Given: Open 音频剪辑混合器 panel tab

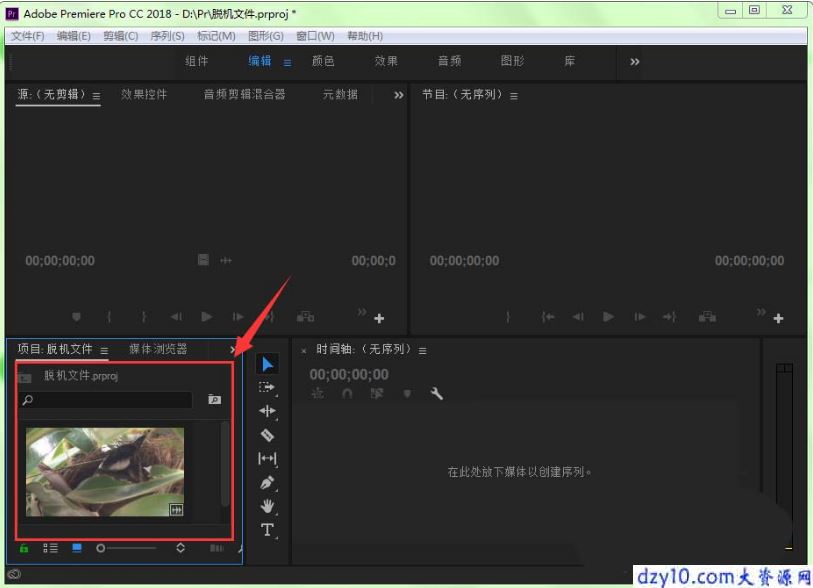Looking at the screenshot, I should point(244,94).
